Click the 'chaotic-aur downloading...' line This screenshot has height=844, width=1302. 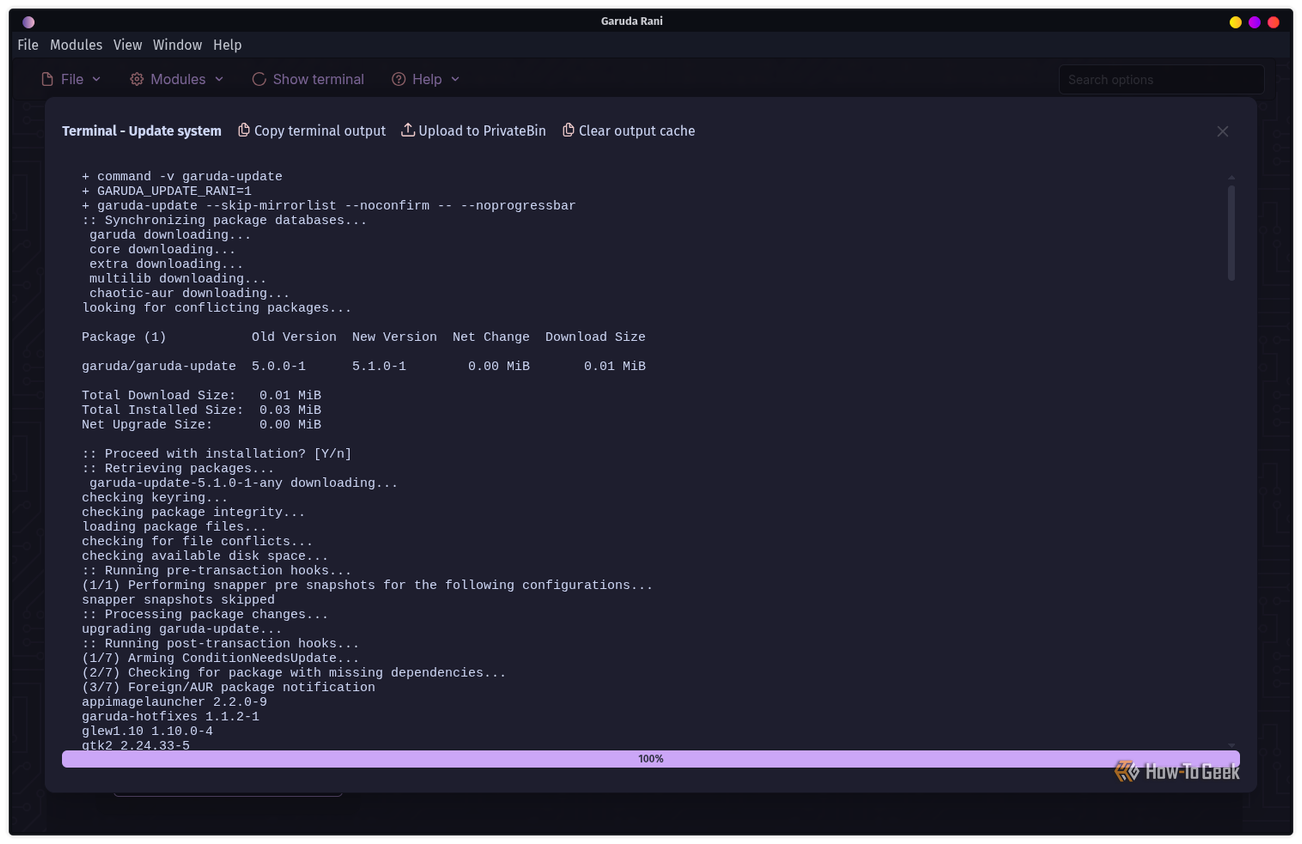coord(189,294)
